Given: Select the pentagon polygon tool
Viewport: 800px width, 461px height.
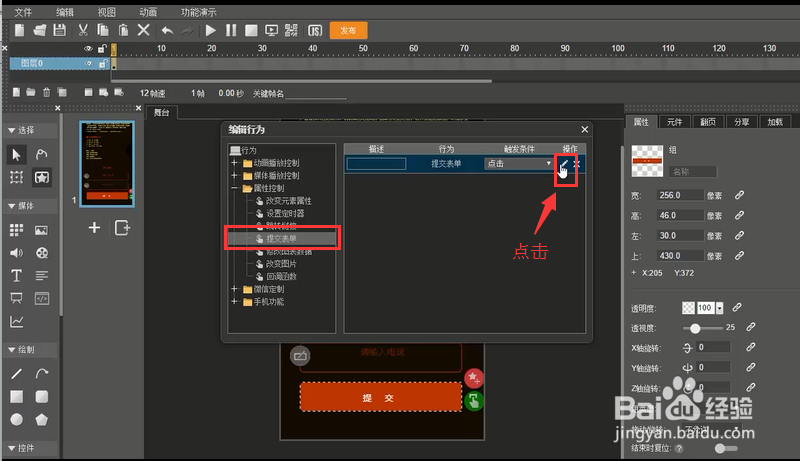Looking at the screenshot, I should pos(41,419).
